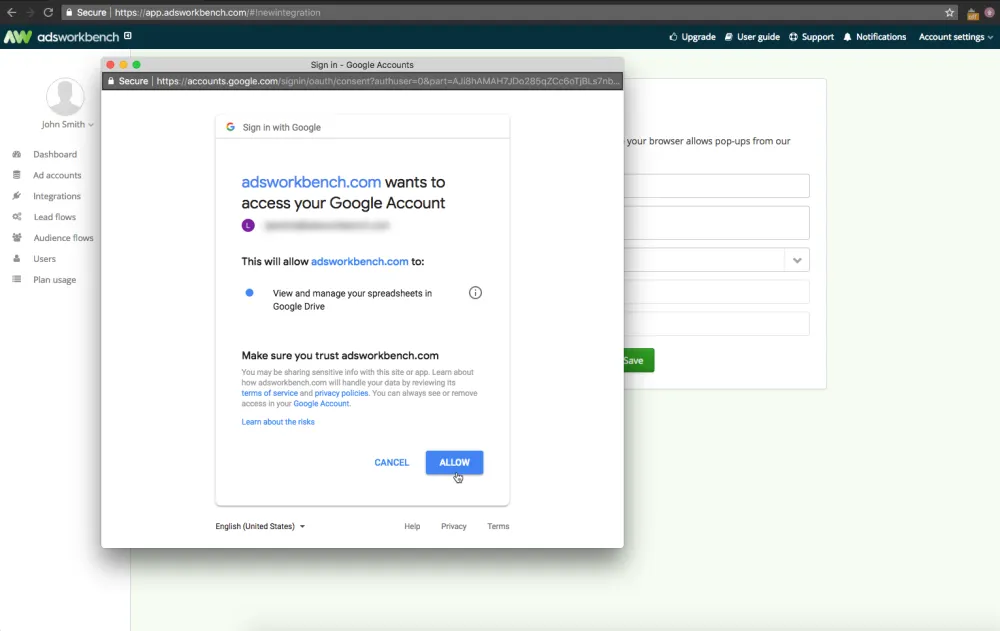1000x631 pixels.
Task: Click the main browser address bar
Action: tap(510, 12)
